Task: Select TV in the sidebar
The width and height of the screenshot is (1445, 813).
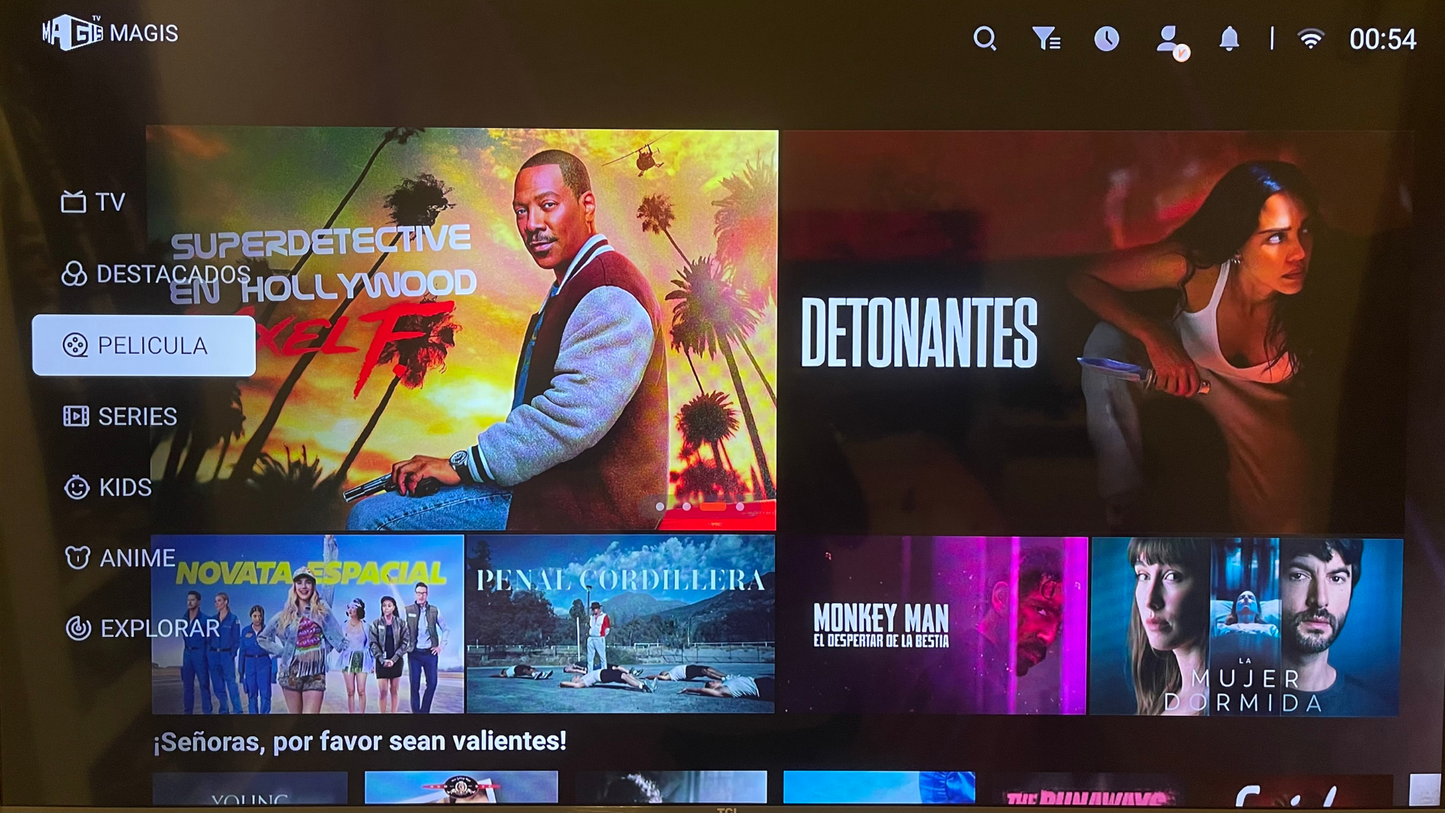Action: point(93,202)
